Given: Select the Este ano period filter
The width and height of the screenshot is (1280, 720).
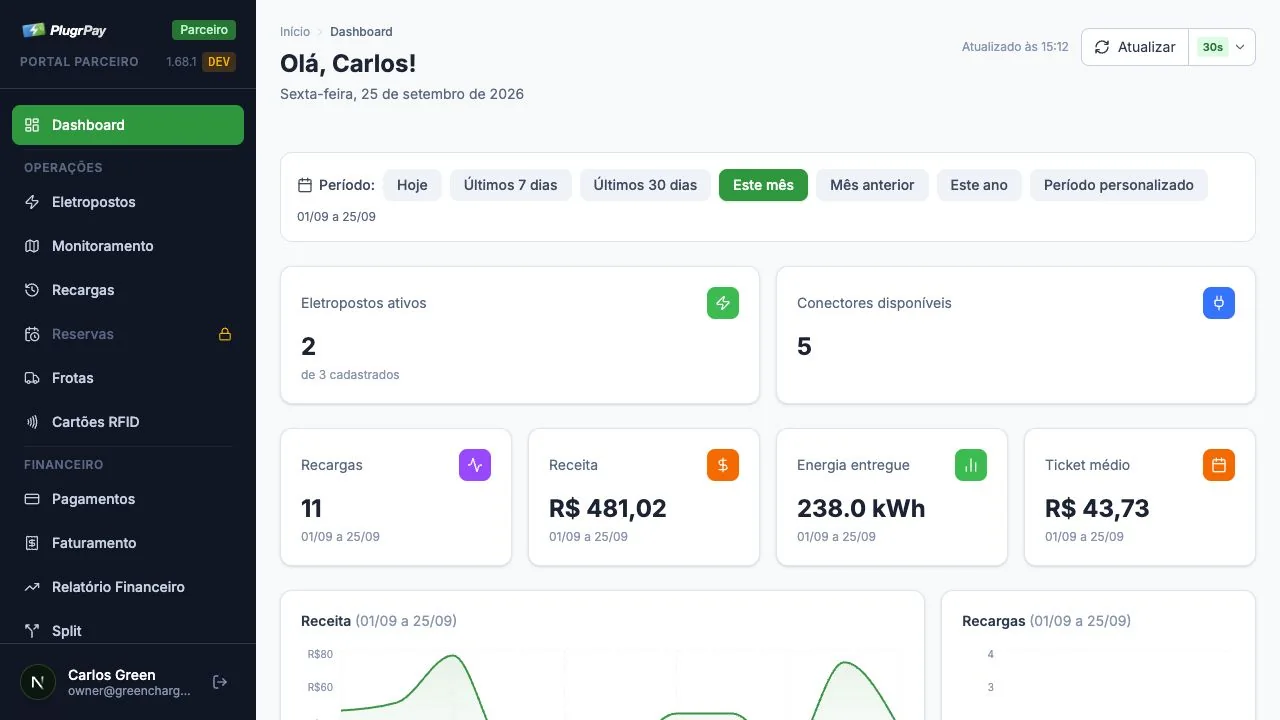Looking at the screenshot, I should [x=979, y=185].
